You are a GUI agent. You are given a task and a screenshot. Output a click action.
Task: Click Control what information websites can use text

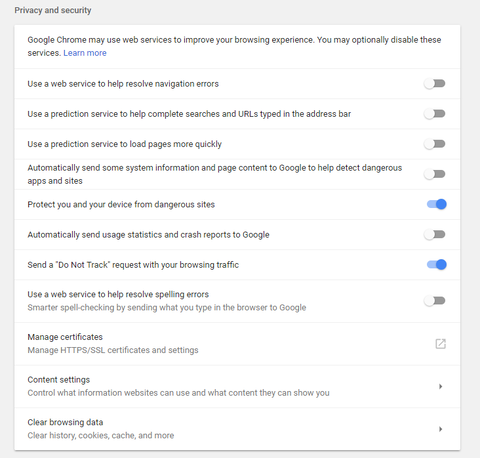[178, 393]
